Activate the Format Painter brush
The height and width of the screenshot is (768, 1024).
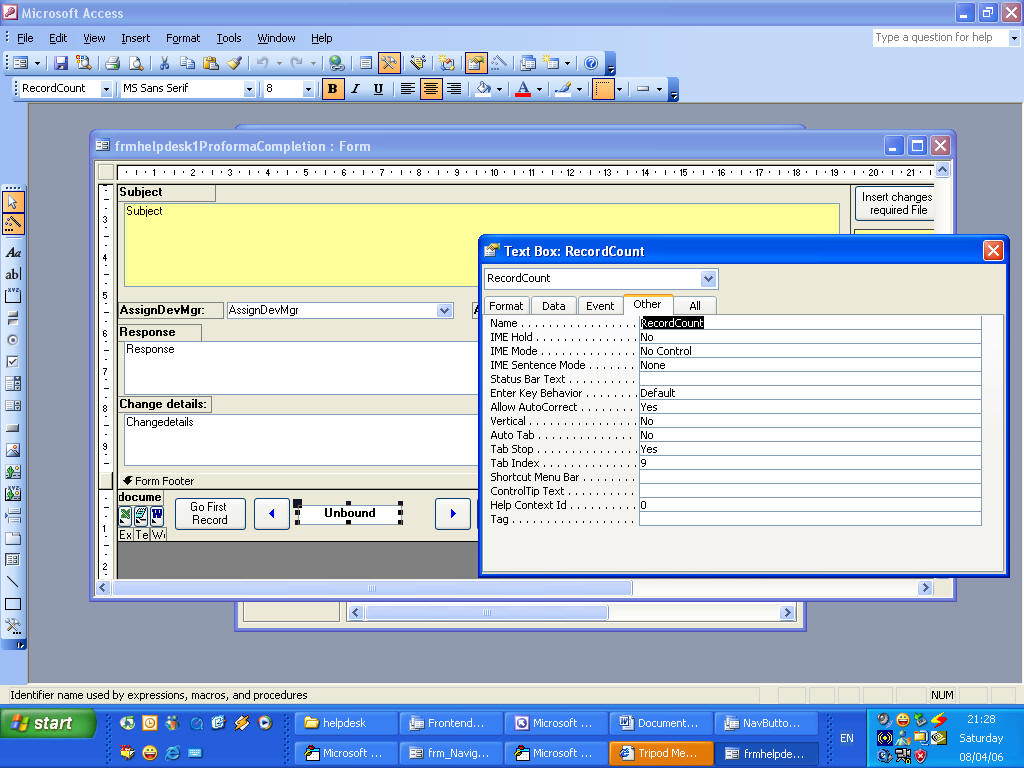point(234,63)
